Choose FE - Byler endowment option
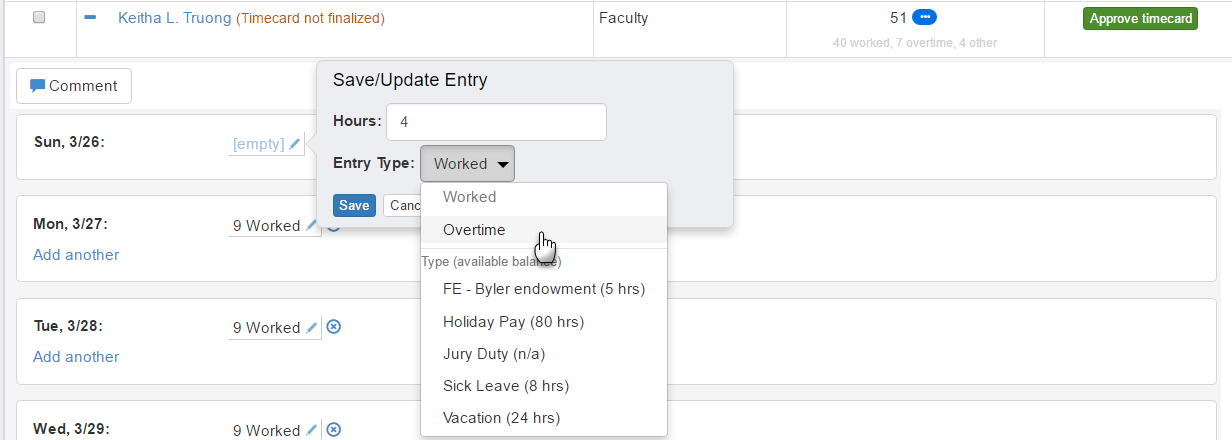Viewport: 1232px width, 440px height. (543, 289)
